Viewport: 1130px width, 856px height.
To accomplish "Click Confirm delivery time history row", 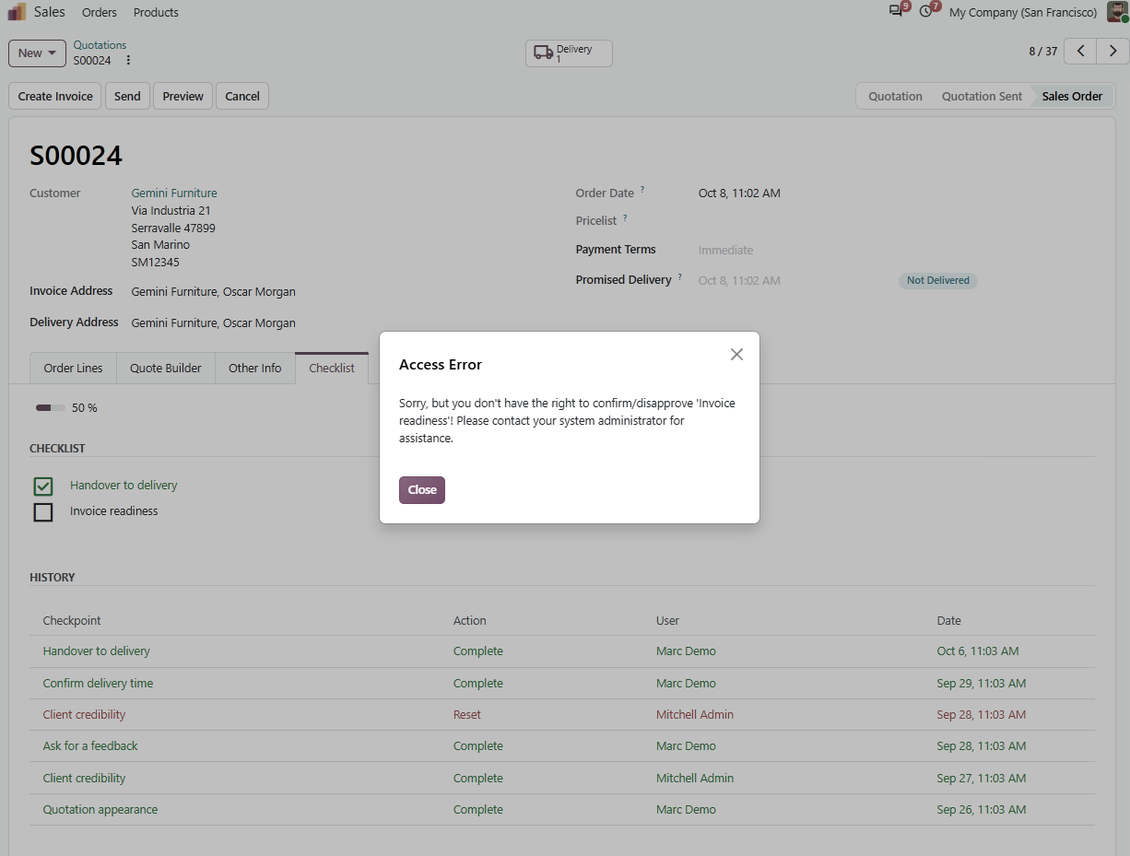I will coord(562,683).
